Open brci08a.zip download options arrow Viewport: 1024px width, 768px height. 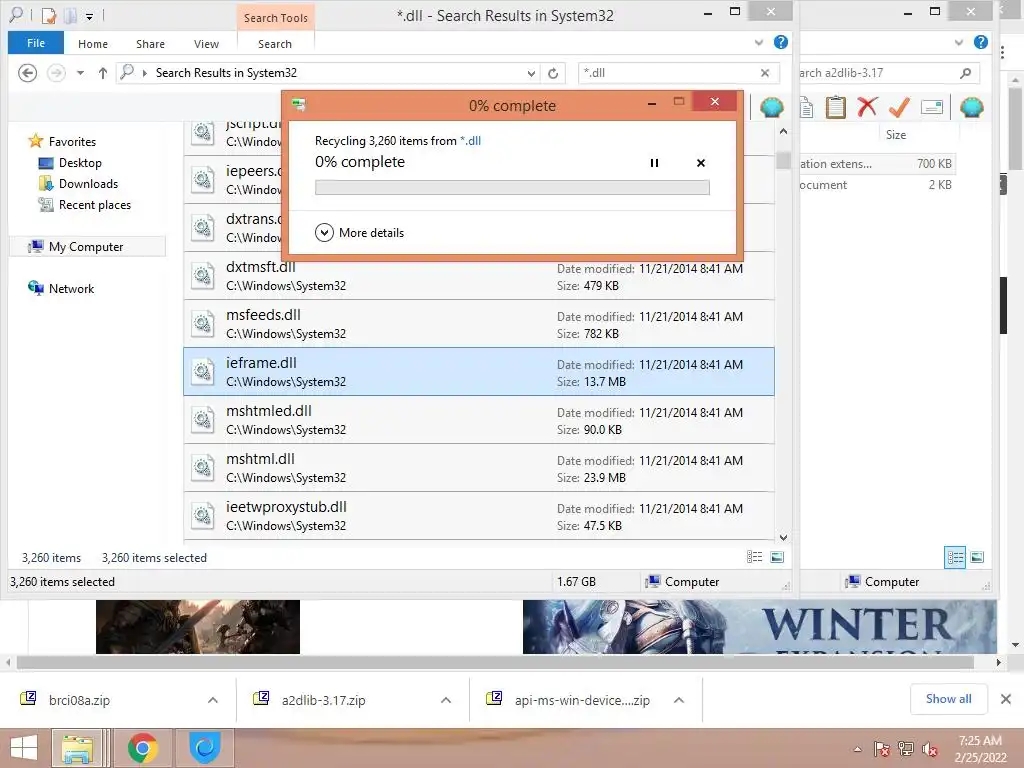click(x=213, y=700)
